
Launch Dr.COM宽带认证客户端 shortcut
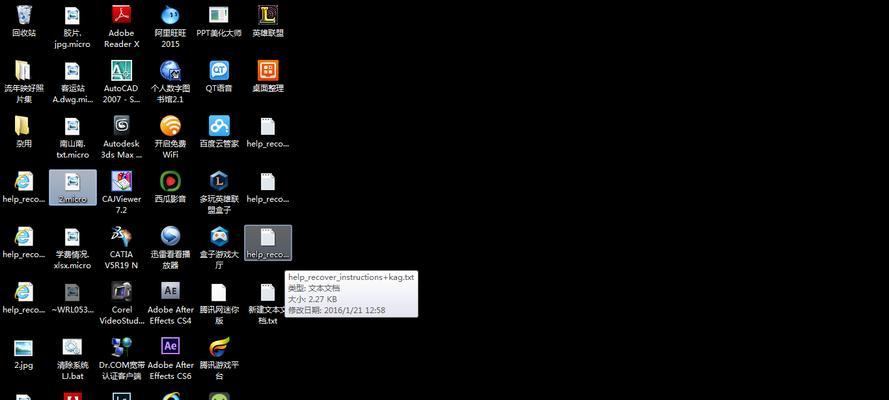pos(121,359)
